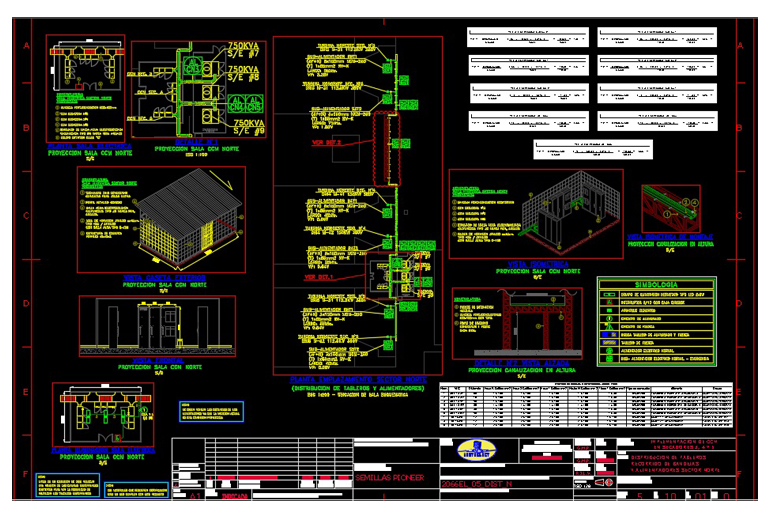Select the 750KVA S/E #9 transformer label
The image size is (770, 515).
point(244,121)
